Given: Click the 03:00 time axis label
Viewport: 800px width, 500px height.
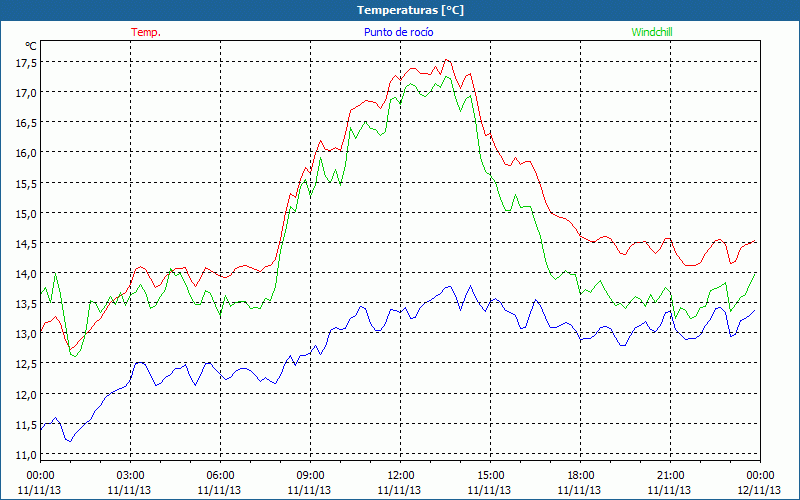Looking at the screenshot, I should click(131, 476).
